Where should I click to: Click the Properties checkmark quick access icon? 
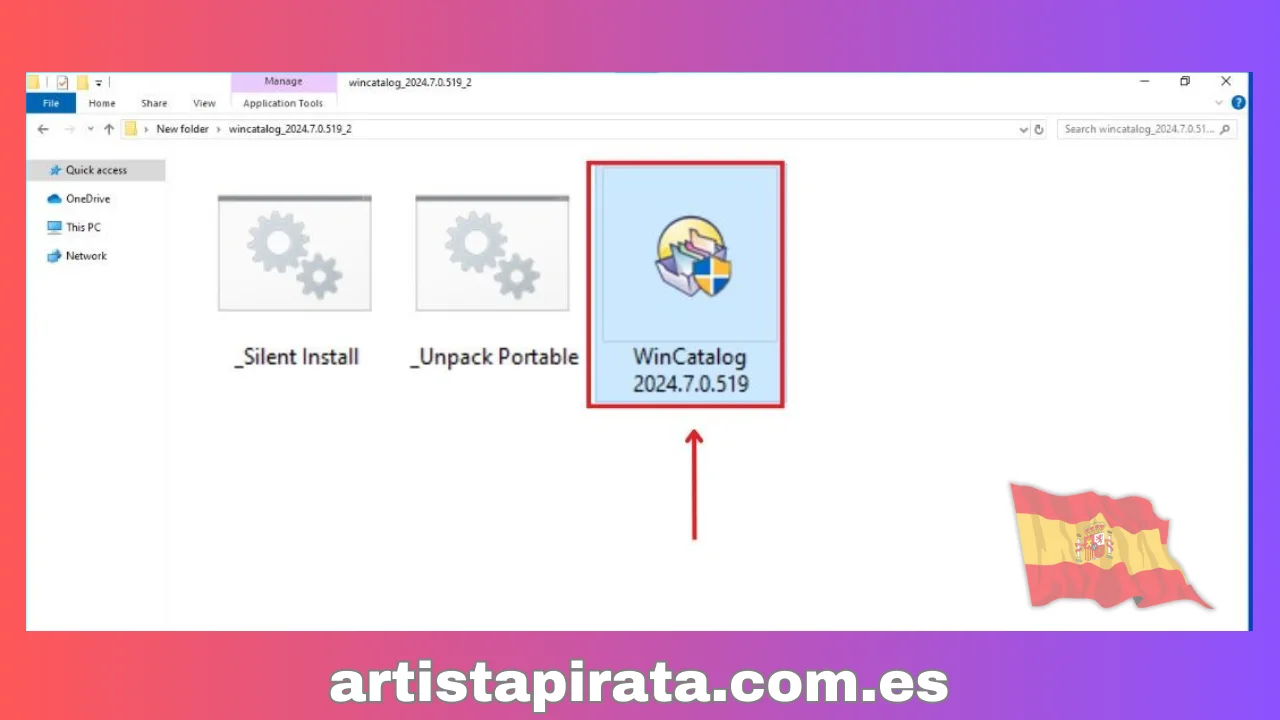(62, 82)
